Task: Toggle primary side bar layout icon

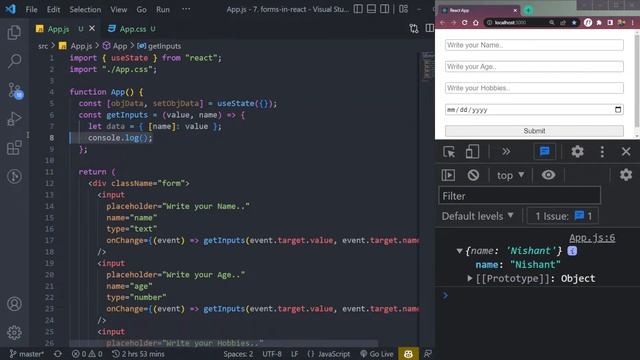Action: pyautogui.click(x=358, y=9)
